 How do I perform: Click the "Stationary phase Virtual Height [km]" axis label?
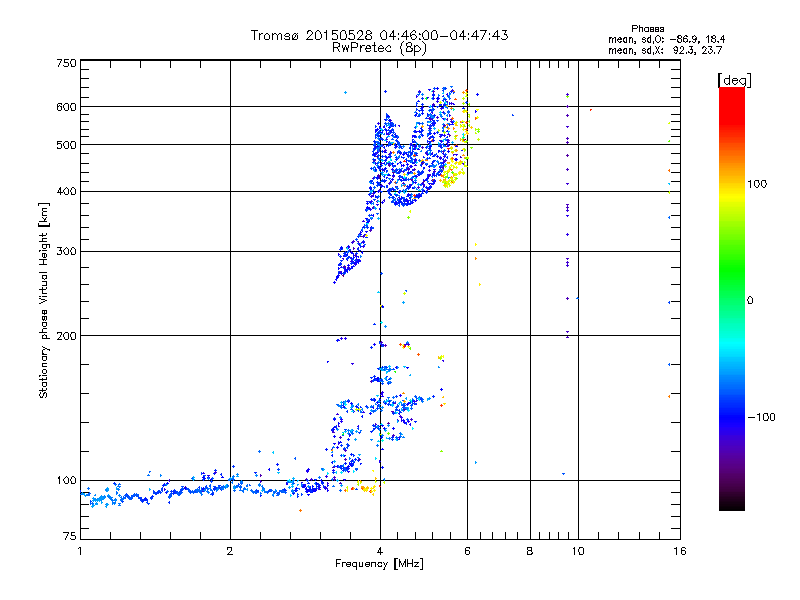coord(44,300)
